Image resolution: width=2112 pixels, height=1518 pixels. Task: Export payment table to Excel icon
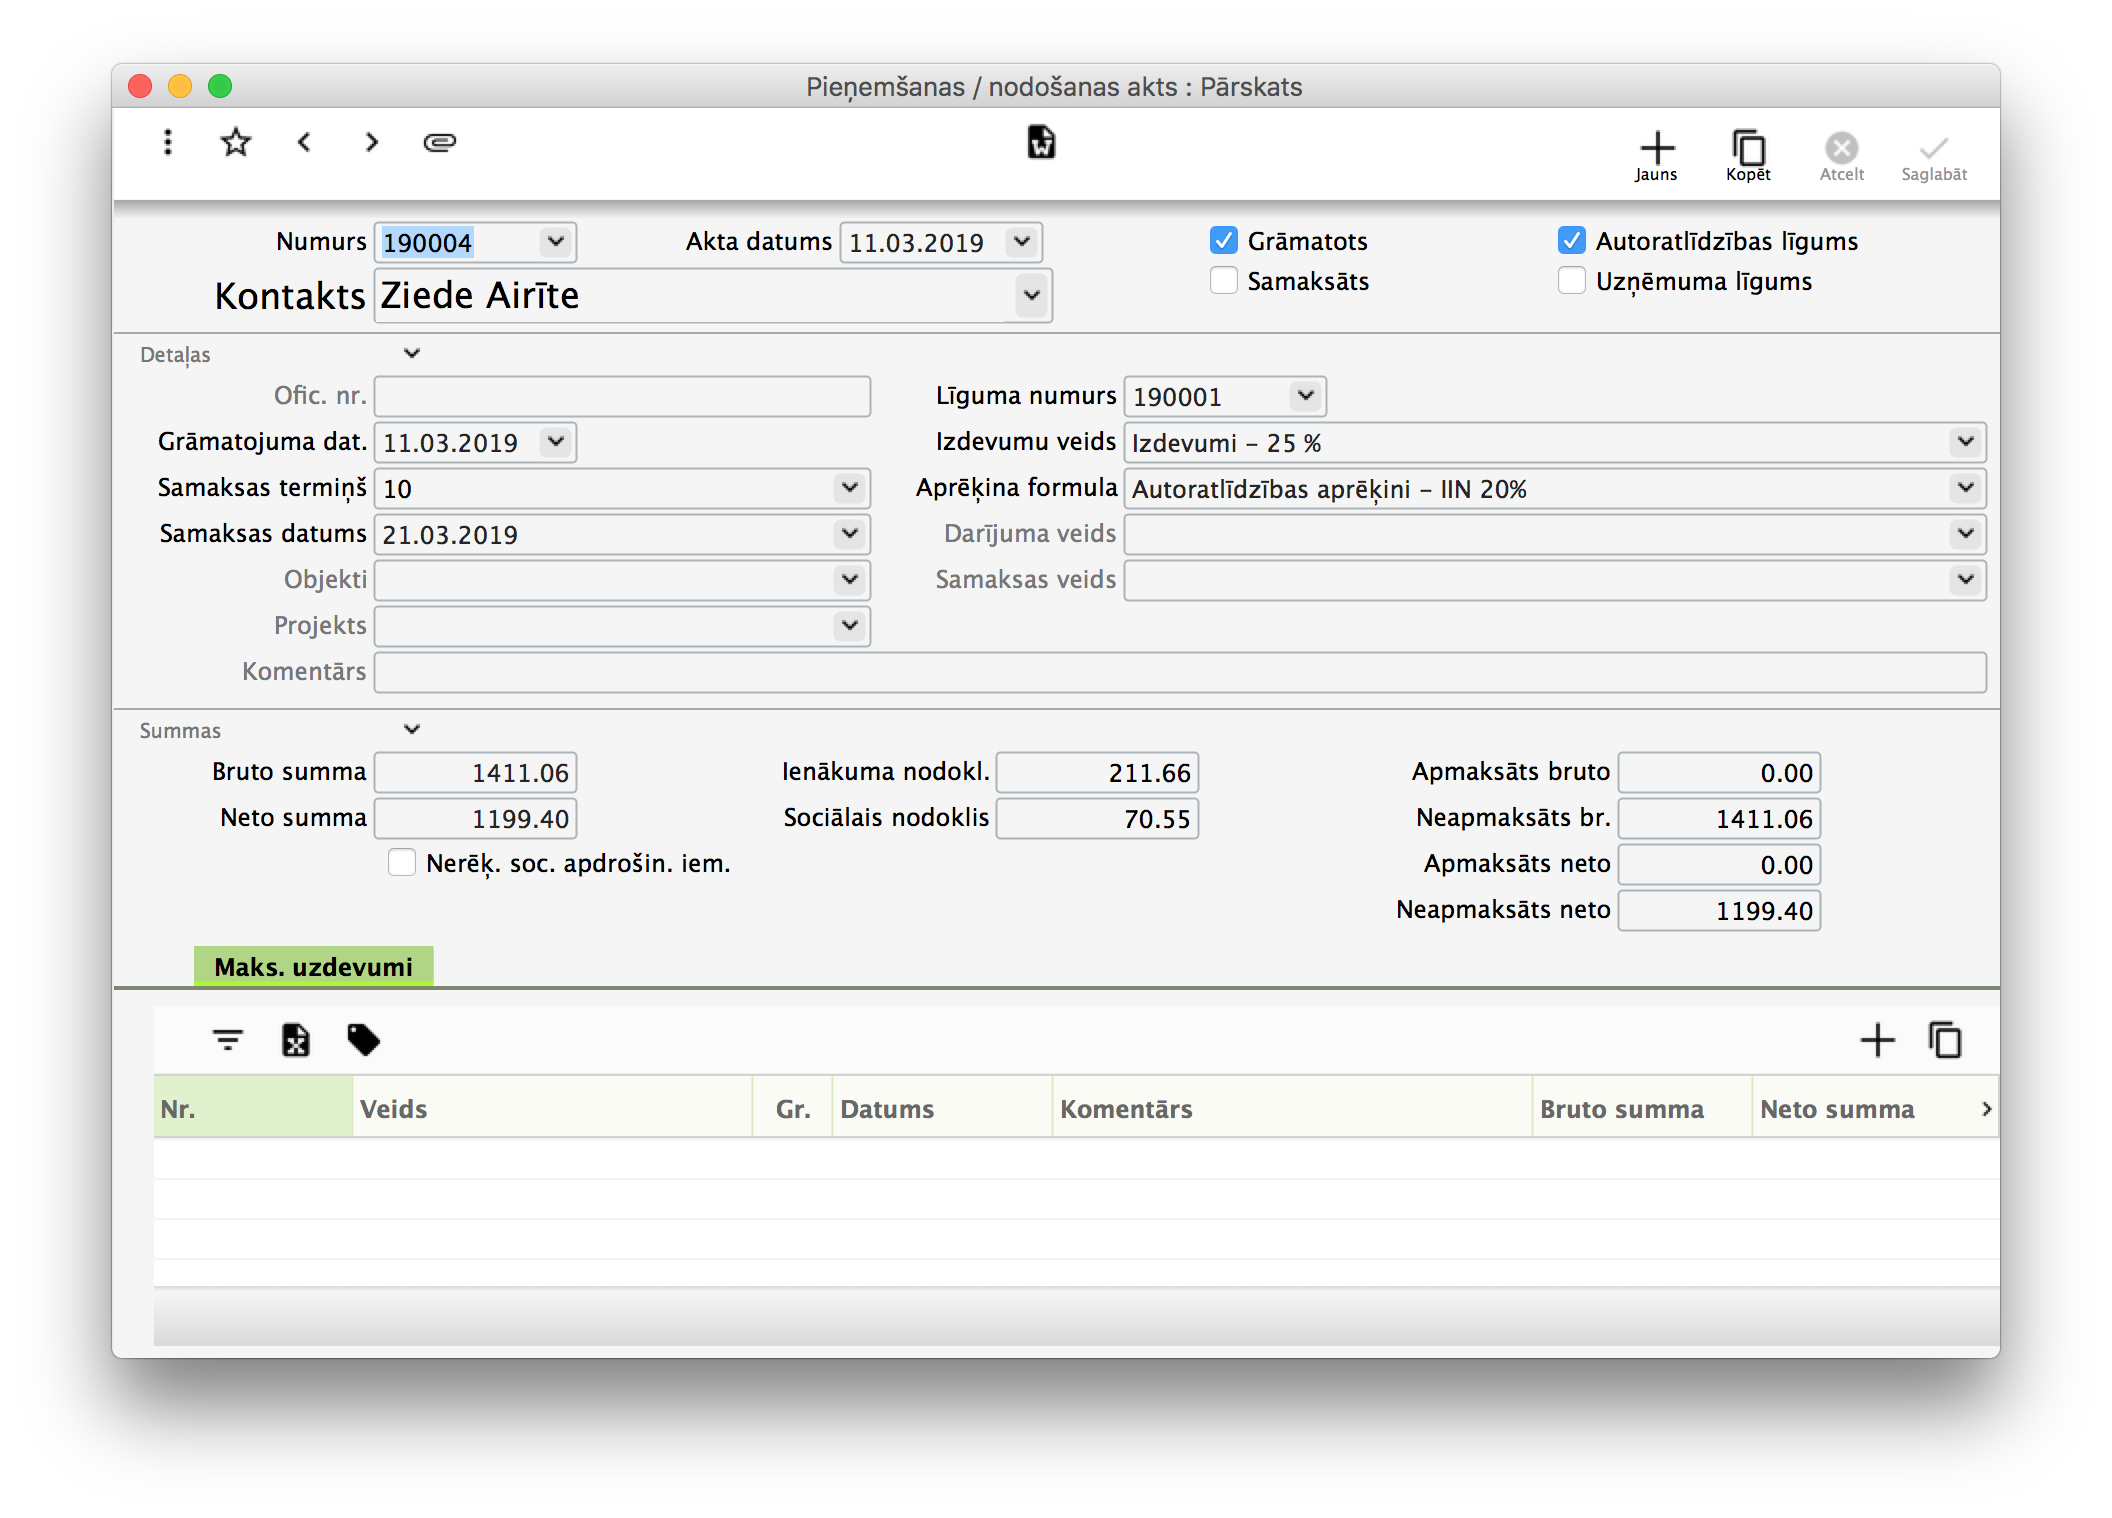click(x=295, y=1040)
